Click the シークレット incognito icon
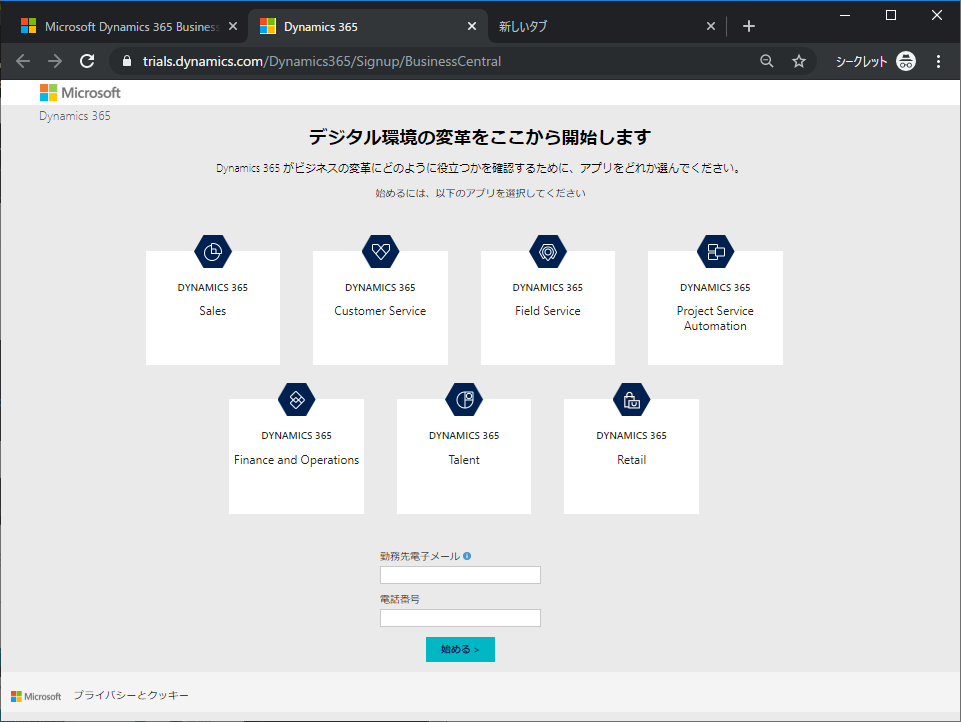This screenshot has height=722, width=961. click(x=906, y=61)
